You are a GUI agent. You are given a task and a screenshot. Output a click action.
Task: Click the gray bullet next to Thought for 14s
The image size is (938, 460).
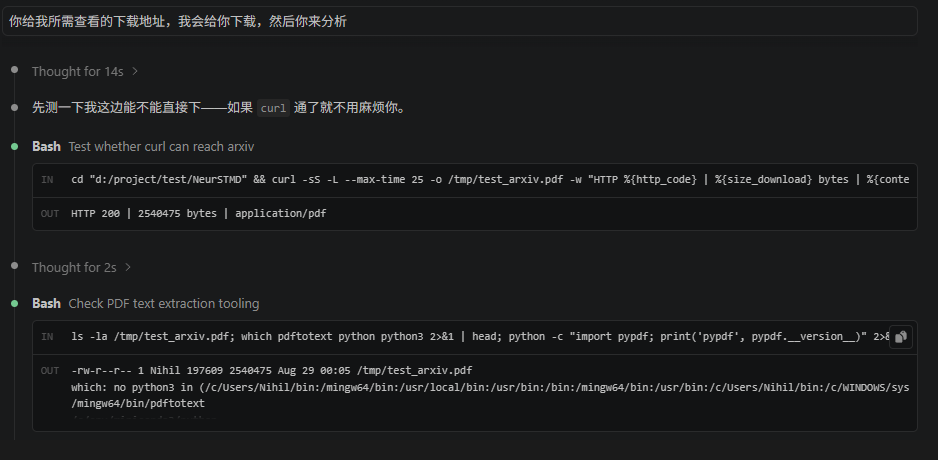pyautogui.click(x=14, y=70)
